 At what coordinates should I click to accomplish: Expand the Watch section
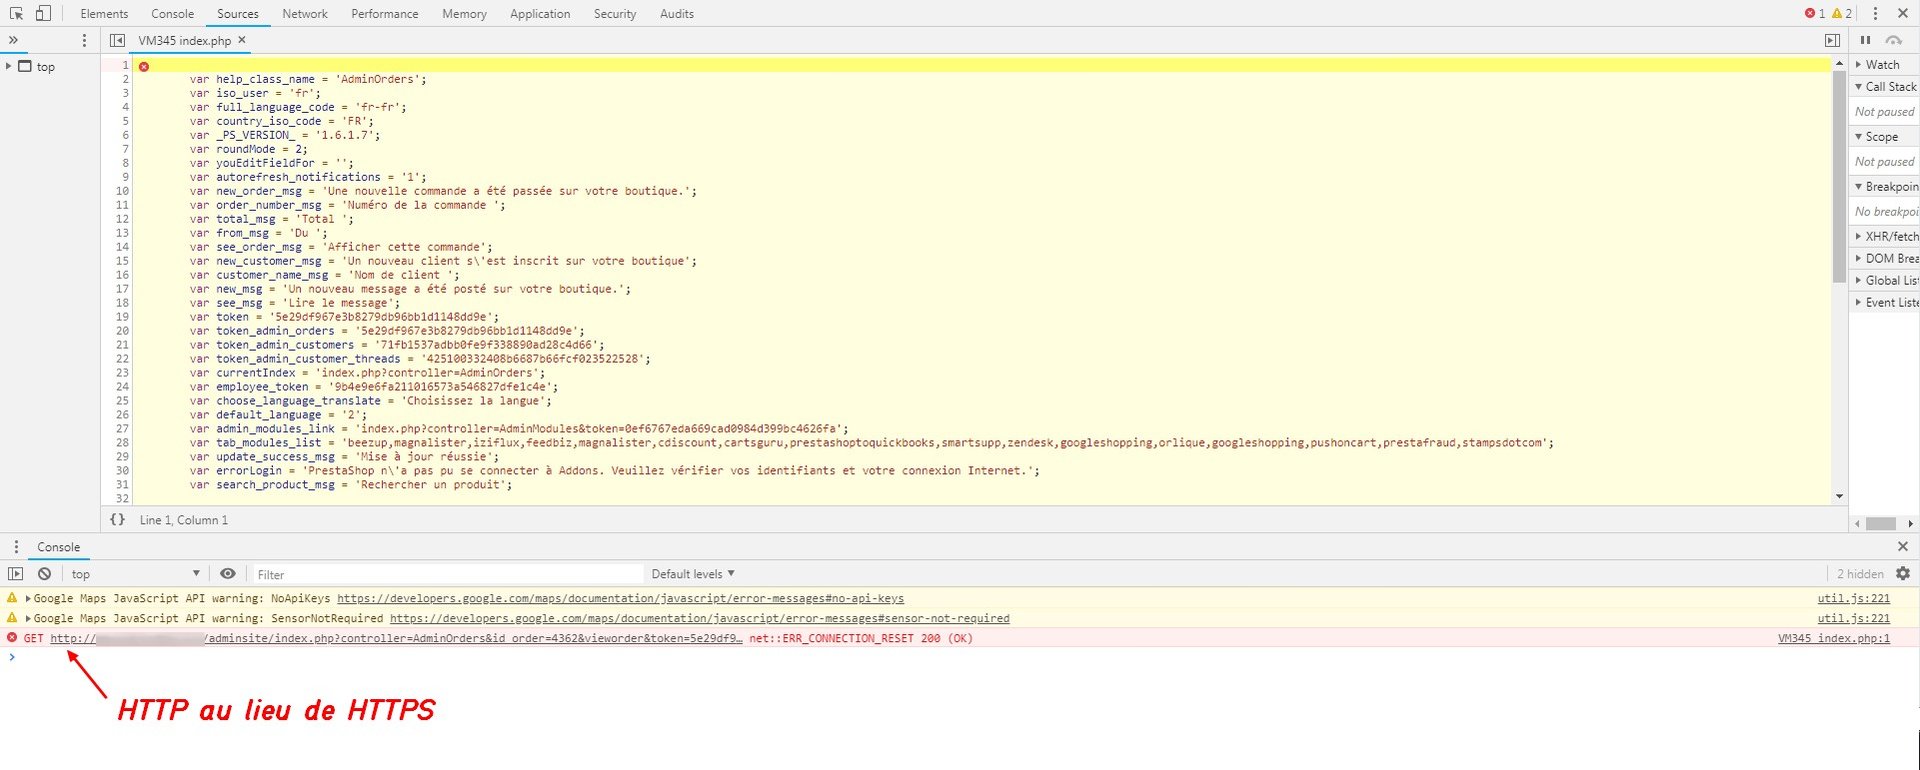tap(1884, 64)
